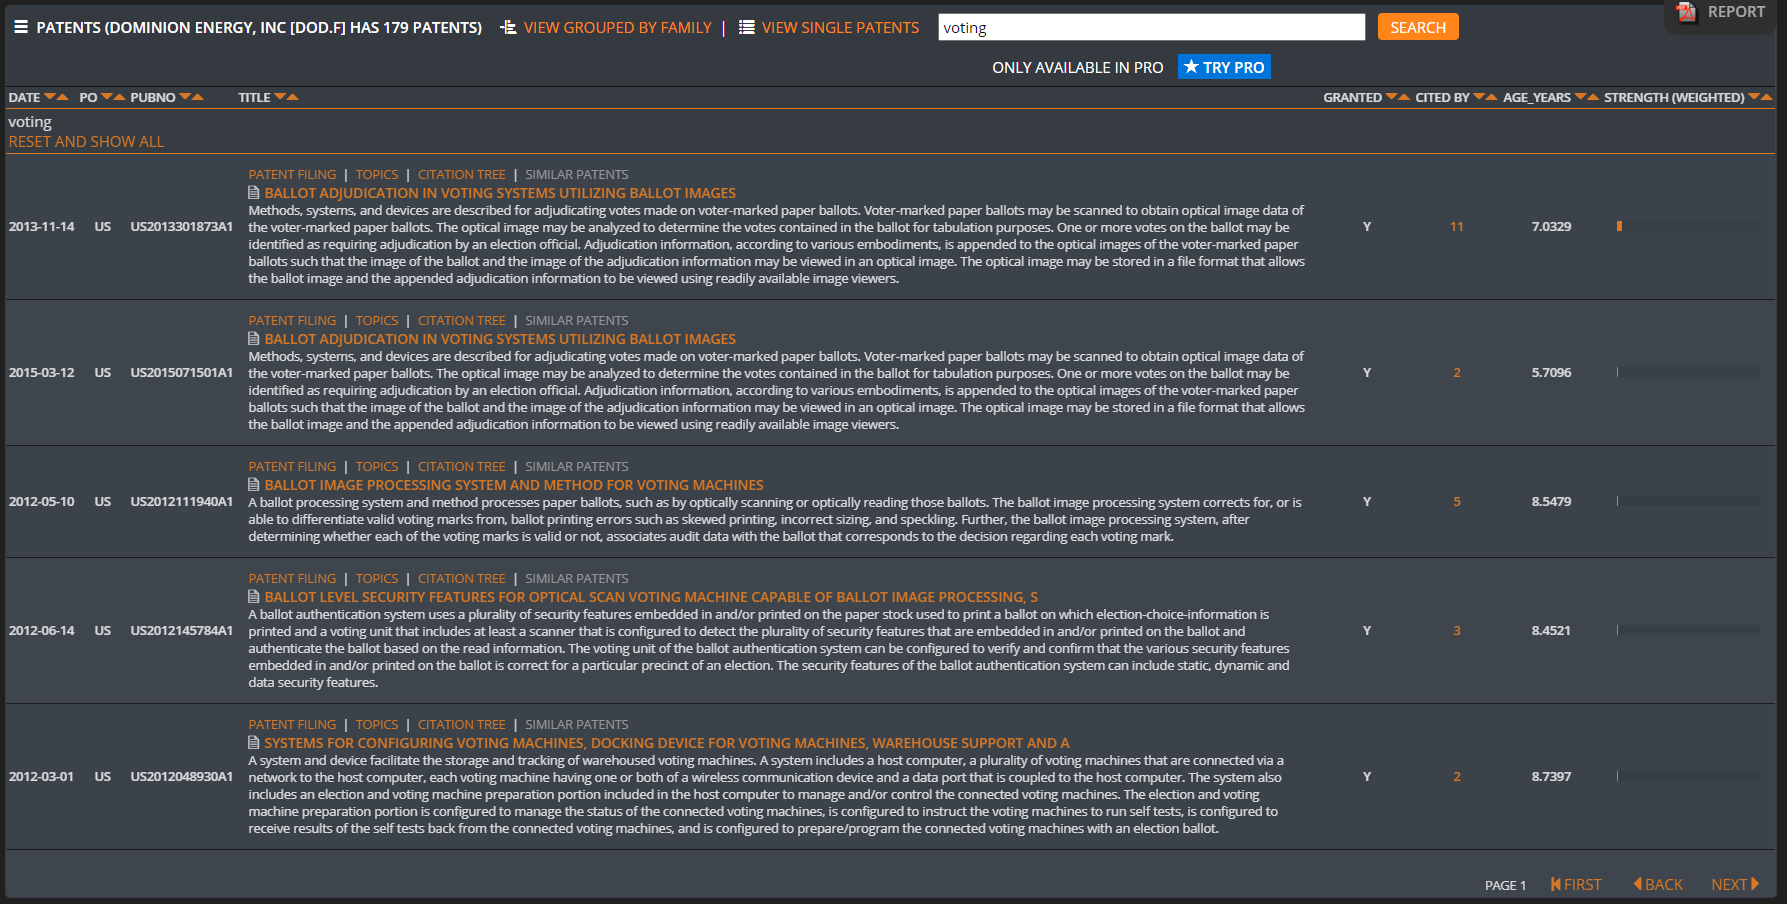Sort STRENGTH (WEIGHTED) descending with down arrow

[1754, 97]
